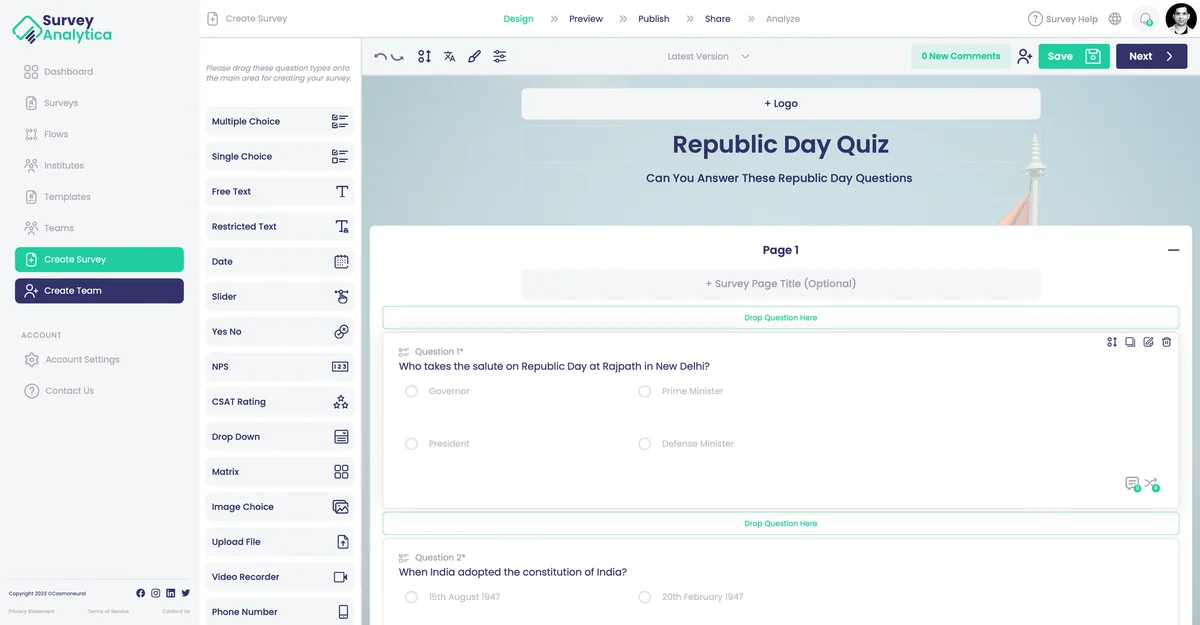This screenshot has width=1200, height=625.
Task: Click the Survey Page Title field
Action: coord(780,283)
